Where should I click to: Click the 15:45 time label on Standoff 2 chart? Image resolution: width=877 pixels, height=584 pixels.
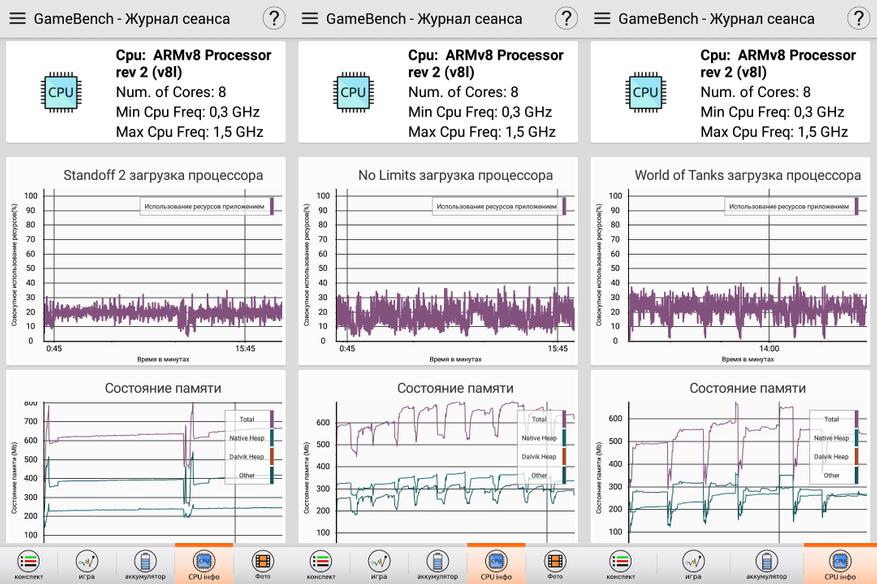tap(245, 348)
